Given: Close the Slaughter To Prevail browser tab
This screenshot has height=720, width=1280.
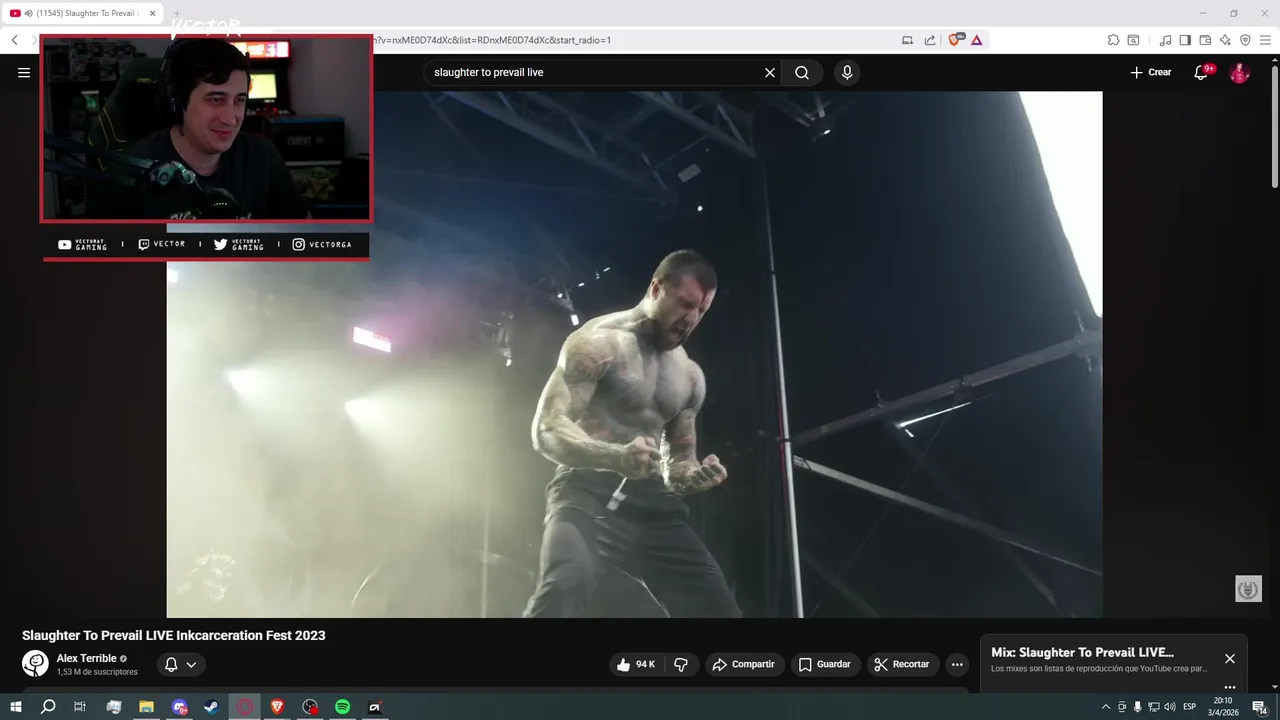Looking at the screenshot, I should tap(153, 13).
